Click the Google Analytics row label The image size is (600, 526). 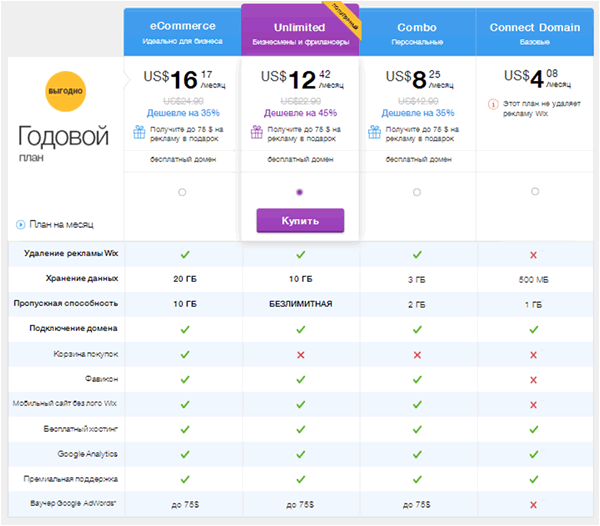[x=88, y=454]
